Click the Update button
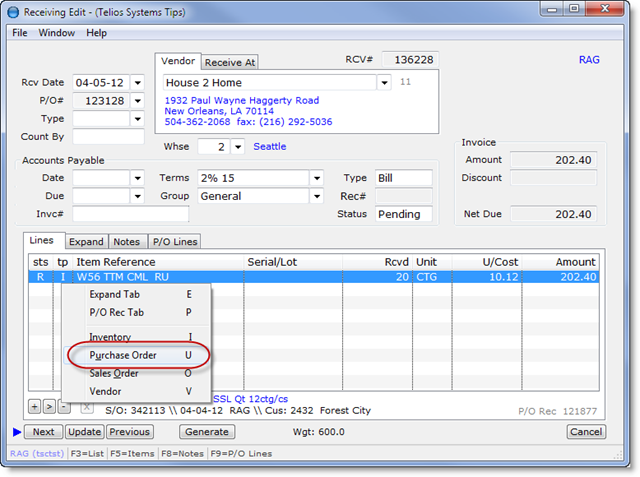640x477 pixels. 84,432
